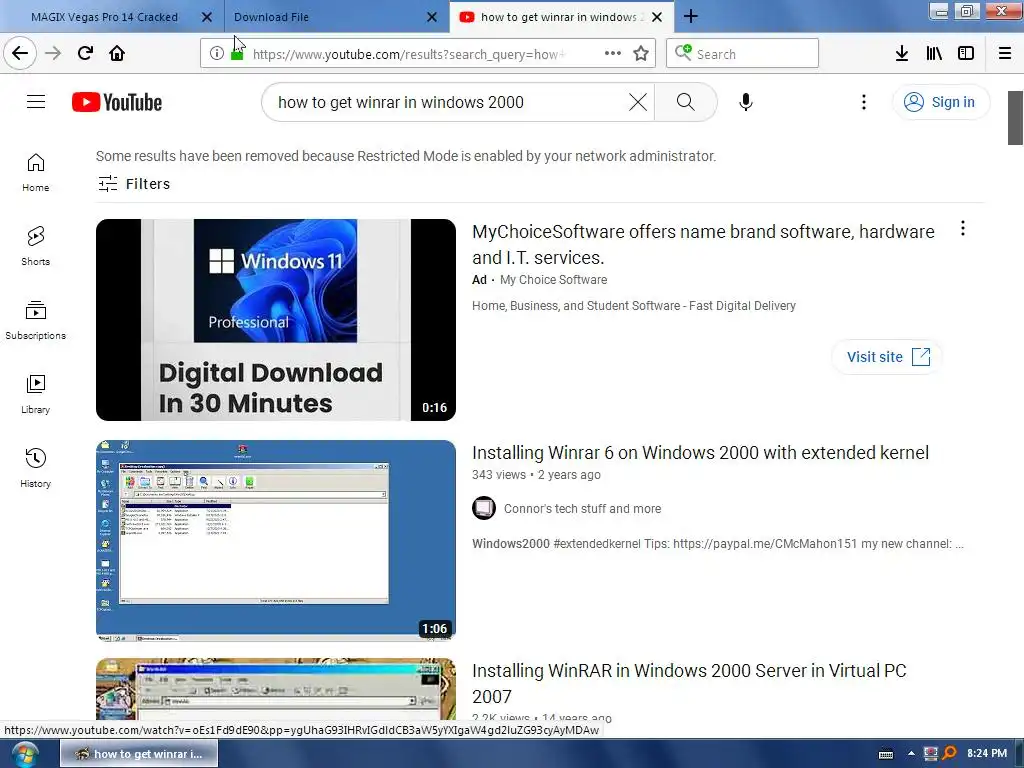1024x768 pixels.
Task: Close the MAGIX Vegas Pro tab
Action: [206, 17]
